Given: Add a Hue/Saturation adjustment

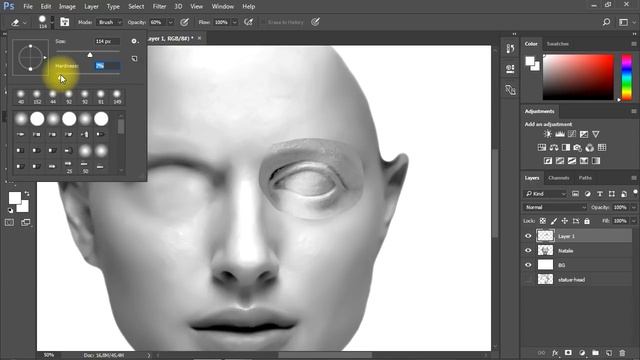Looking at the screenshot, I should click(542, 147).
